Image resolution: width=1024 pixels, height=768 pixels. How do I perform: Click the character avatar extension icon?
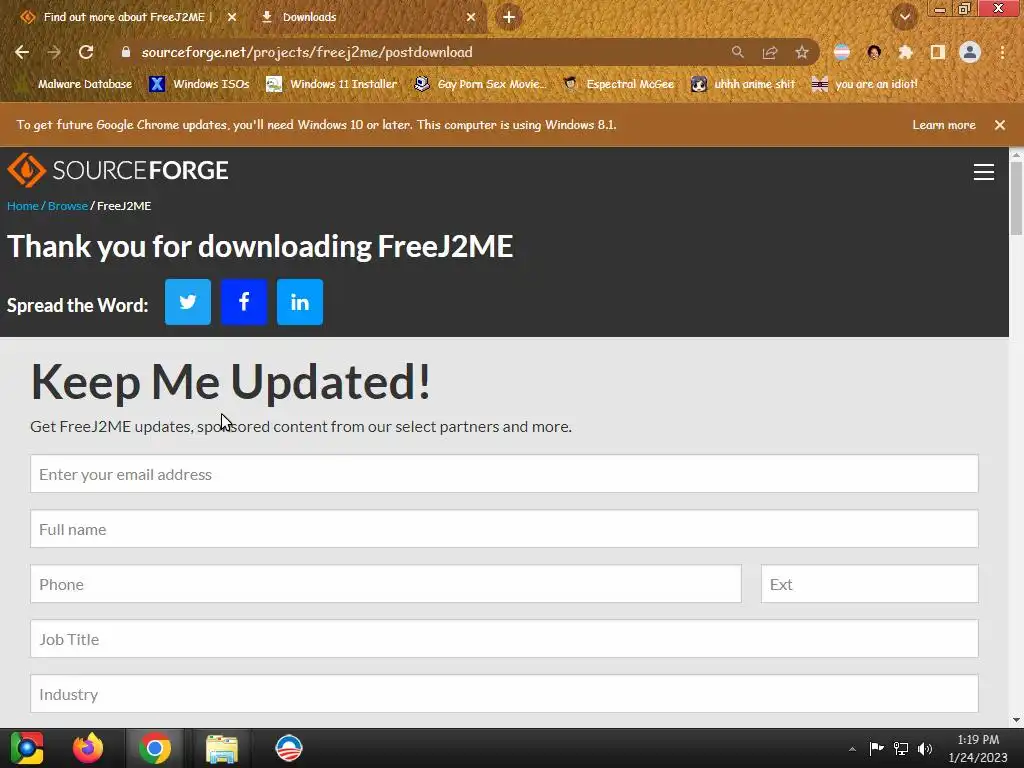point(874,52)
